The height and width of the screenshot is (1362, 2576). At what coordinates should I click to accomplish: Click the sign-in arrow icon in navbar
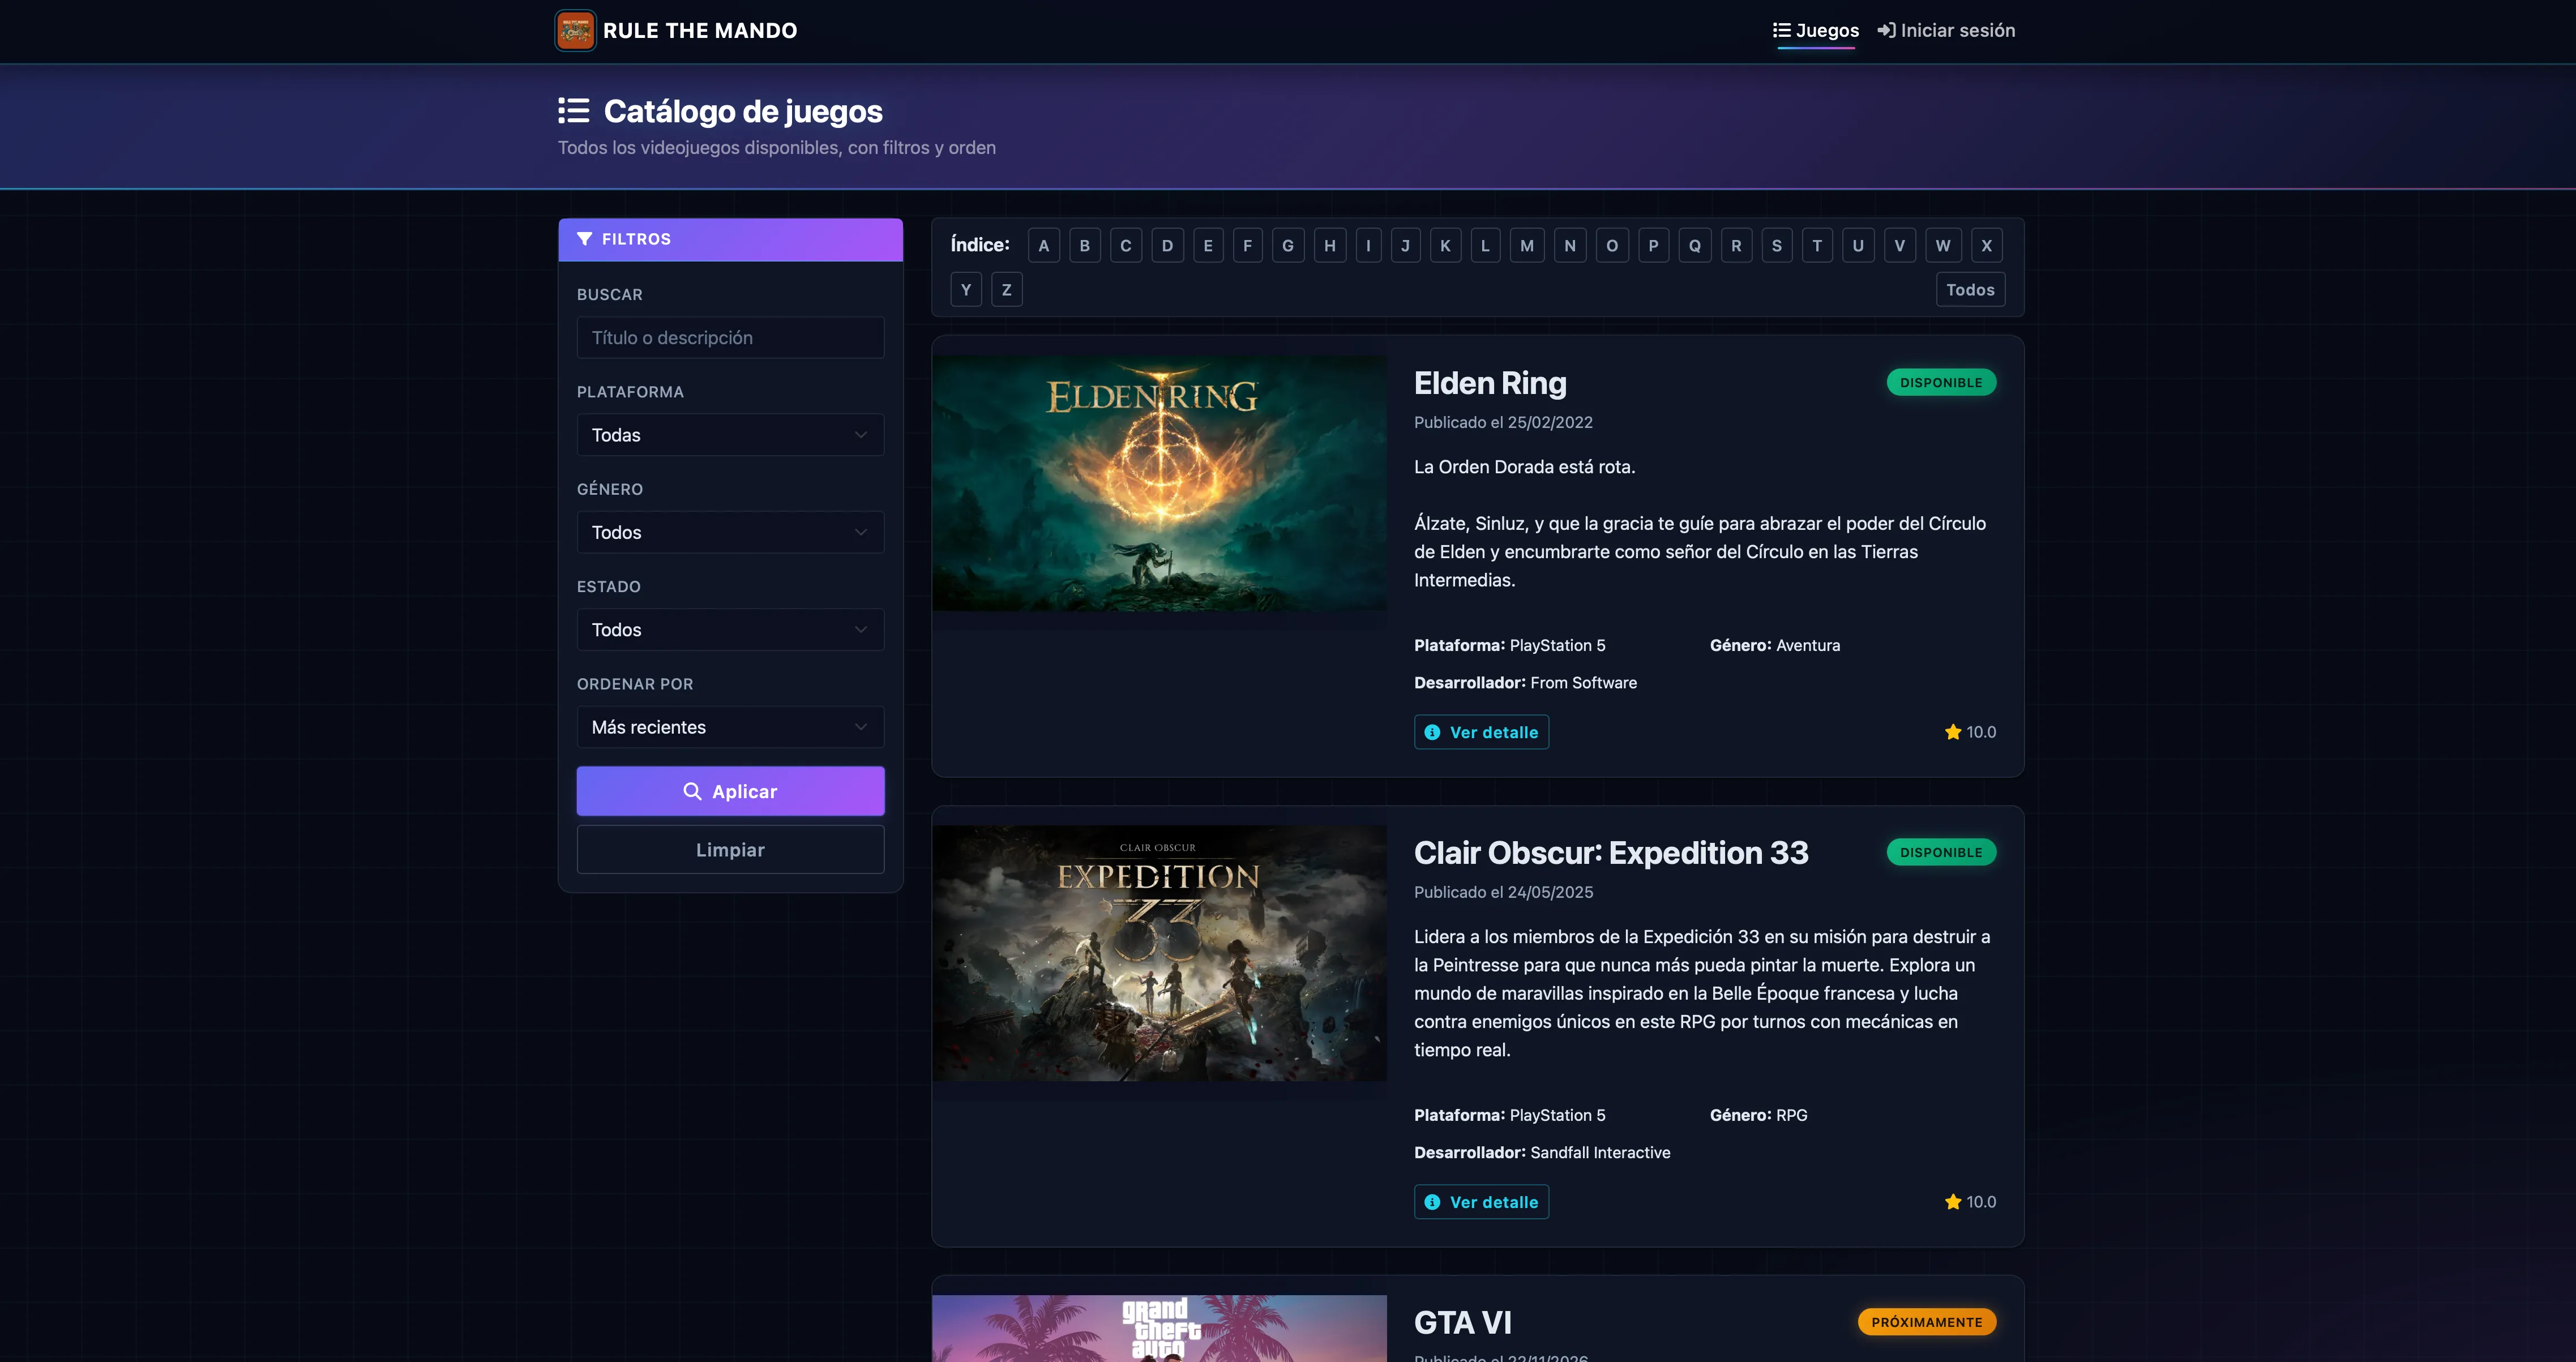pos(1886,30)
